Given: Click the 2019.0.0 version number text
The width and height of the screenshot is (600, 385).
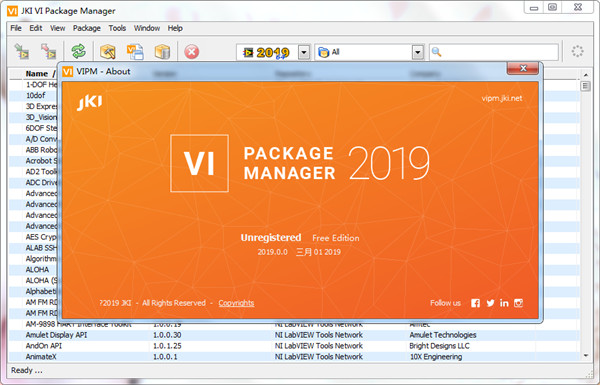Looking at the screenshot, I should 272,252.
